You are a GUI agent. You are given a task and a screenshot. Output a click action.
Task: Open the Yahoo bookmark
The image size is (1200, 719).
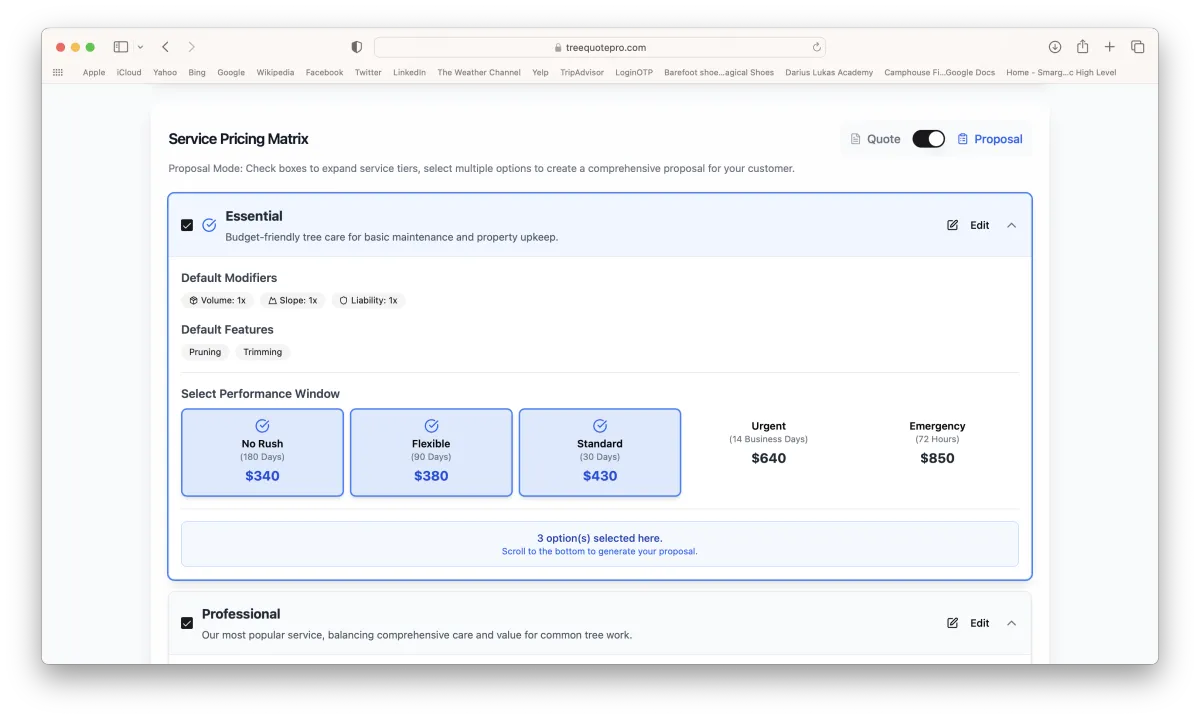coord(165,72)
